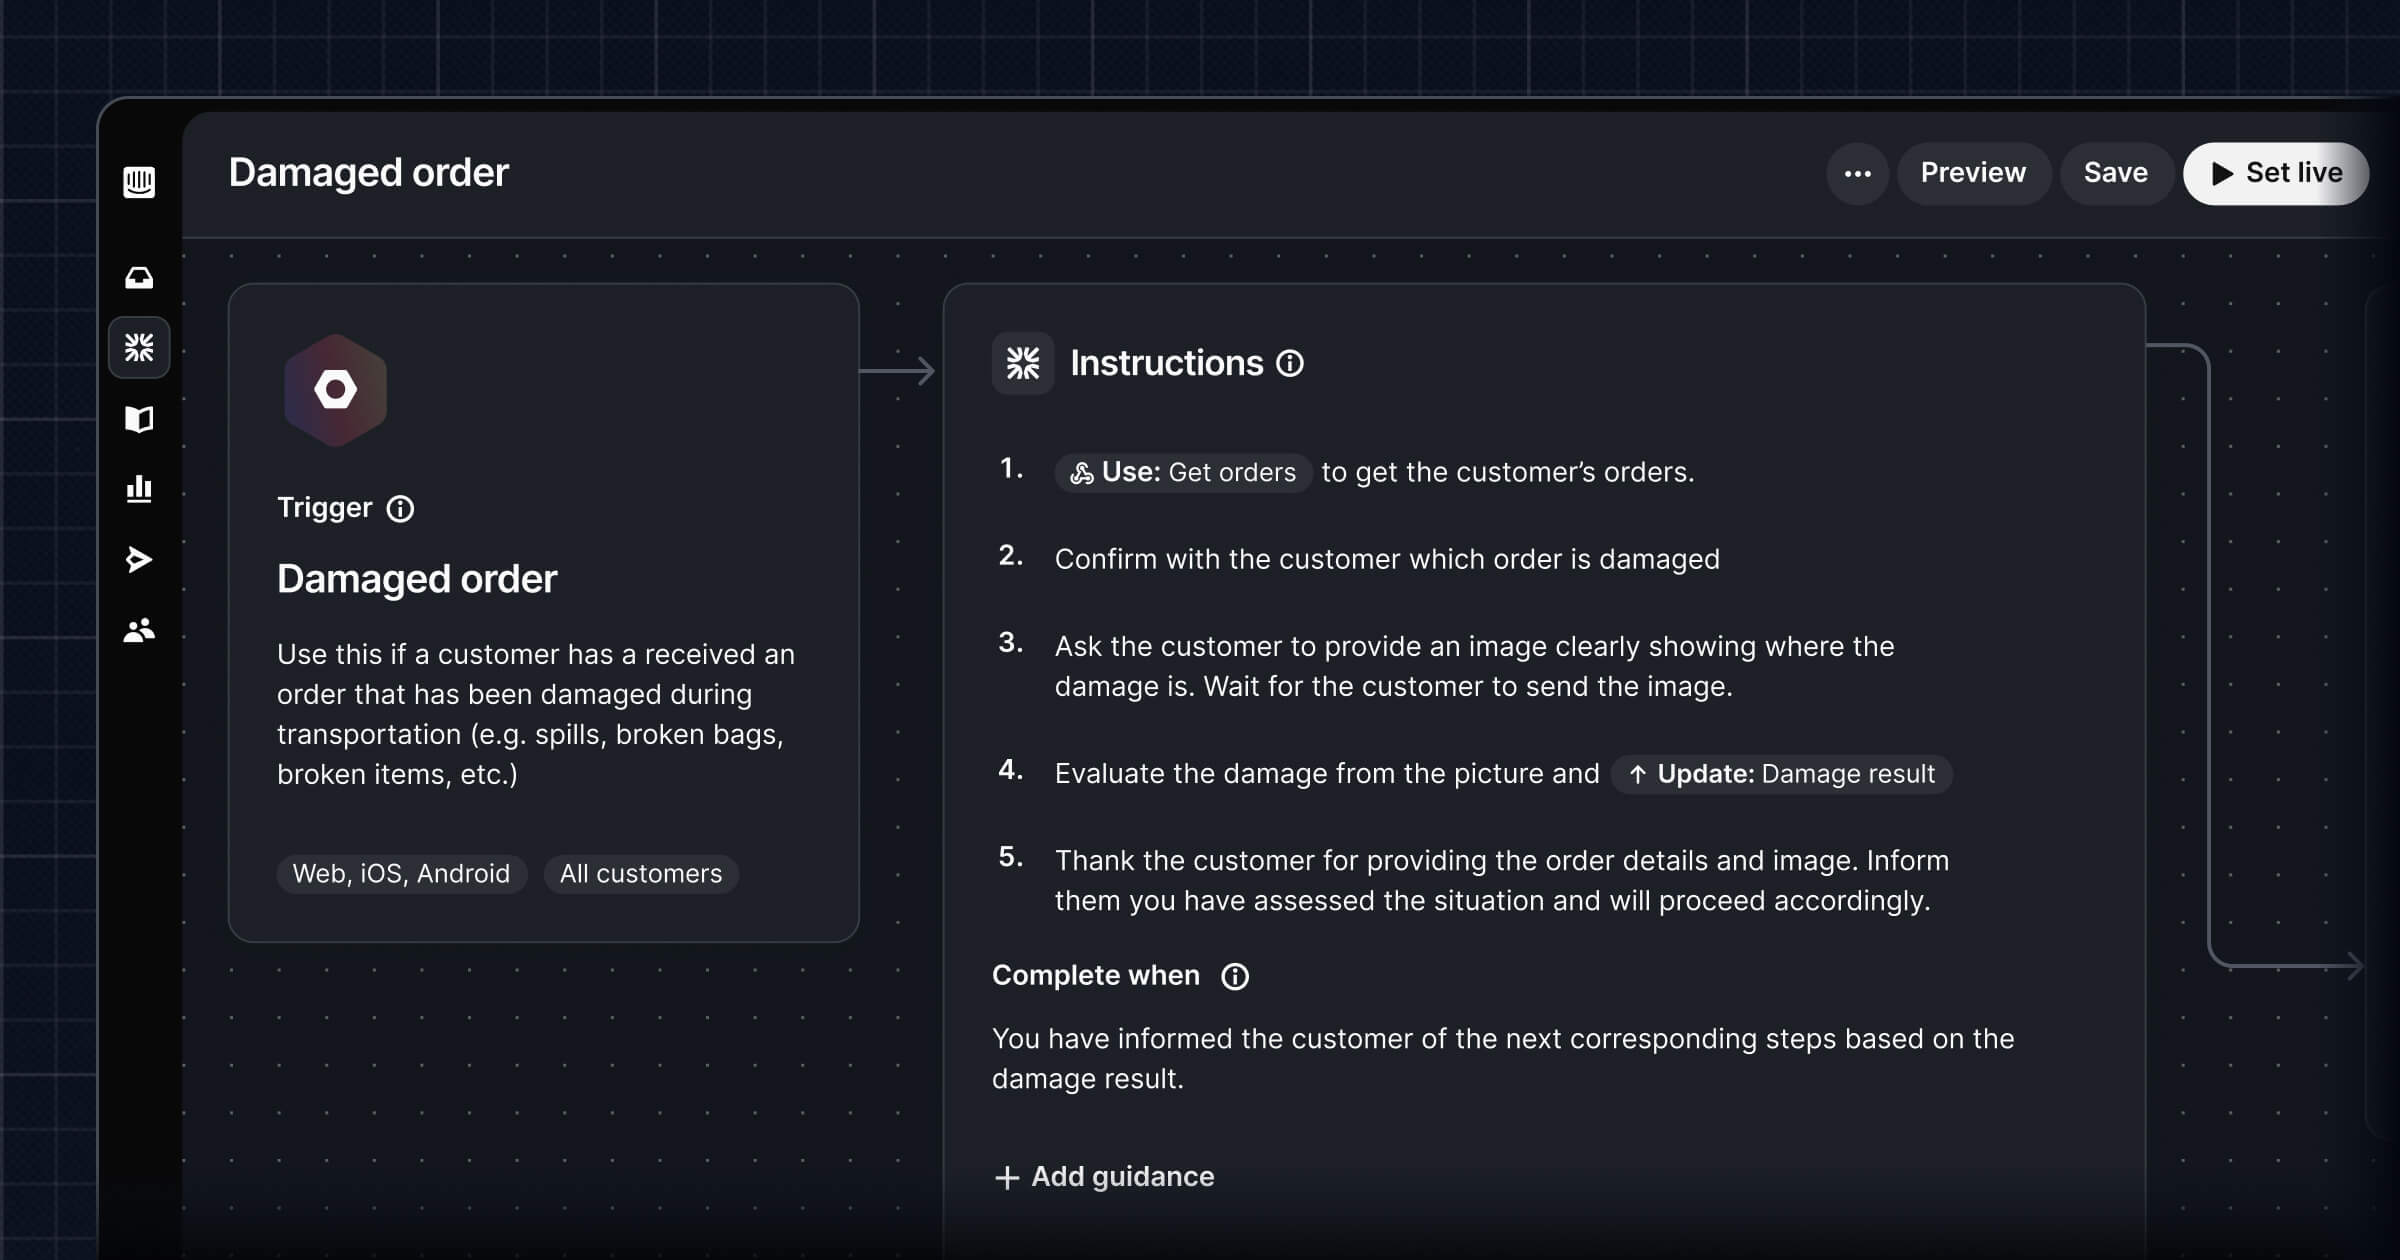Image resolution: width=2400 pixels, height=1260 pixels.
Task: Click step 5 'Thank the customer' text
Action: [1502, 880]
